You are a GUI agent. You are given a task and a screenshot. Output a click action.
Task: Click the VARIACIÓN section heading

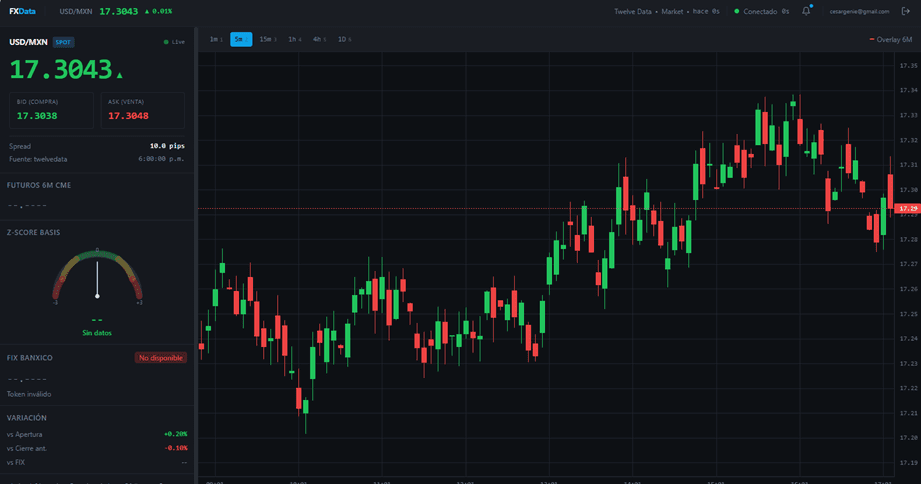pyautogui.click(x=26, y=418)
